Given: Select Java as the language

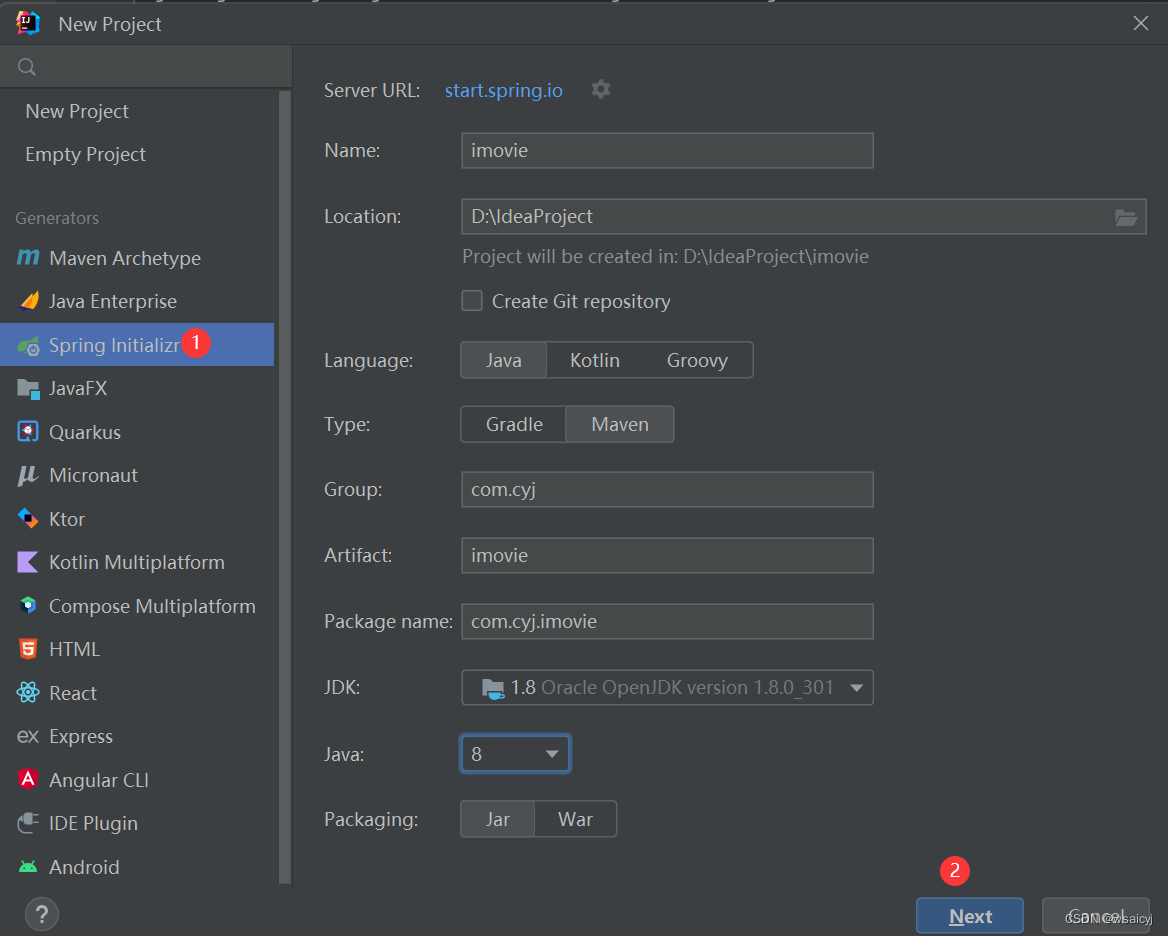Looking at the screenshot, I should (x=504, y=360).
